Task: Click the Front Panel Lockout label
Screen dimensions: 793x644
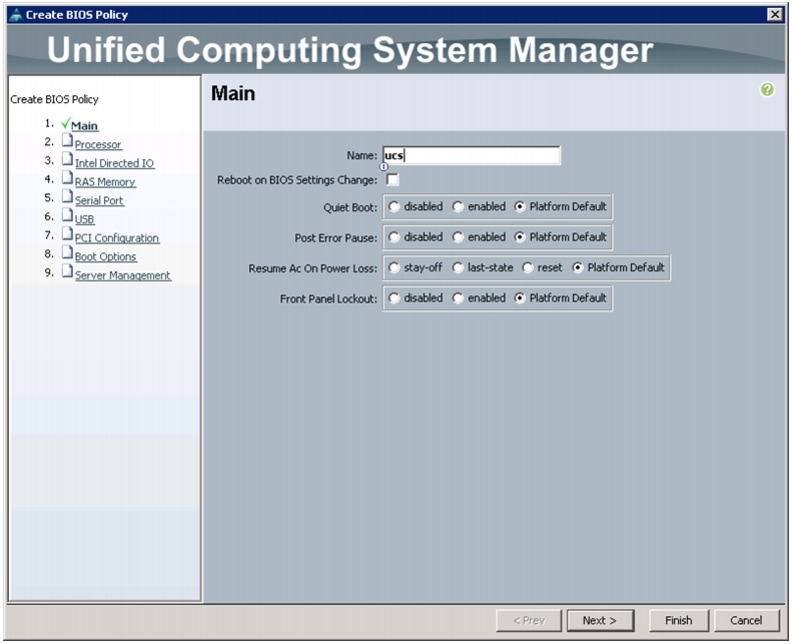Action: 329,299
